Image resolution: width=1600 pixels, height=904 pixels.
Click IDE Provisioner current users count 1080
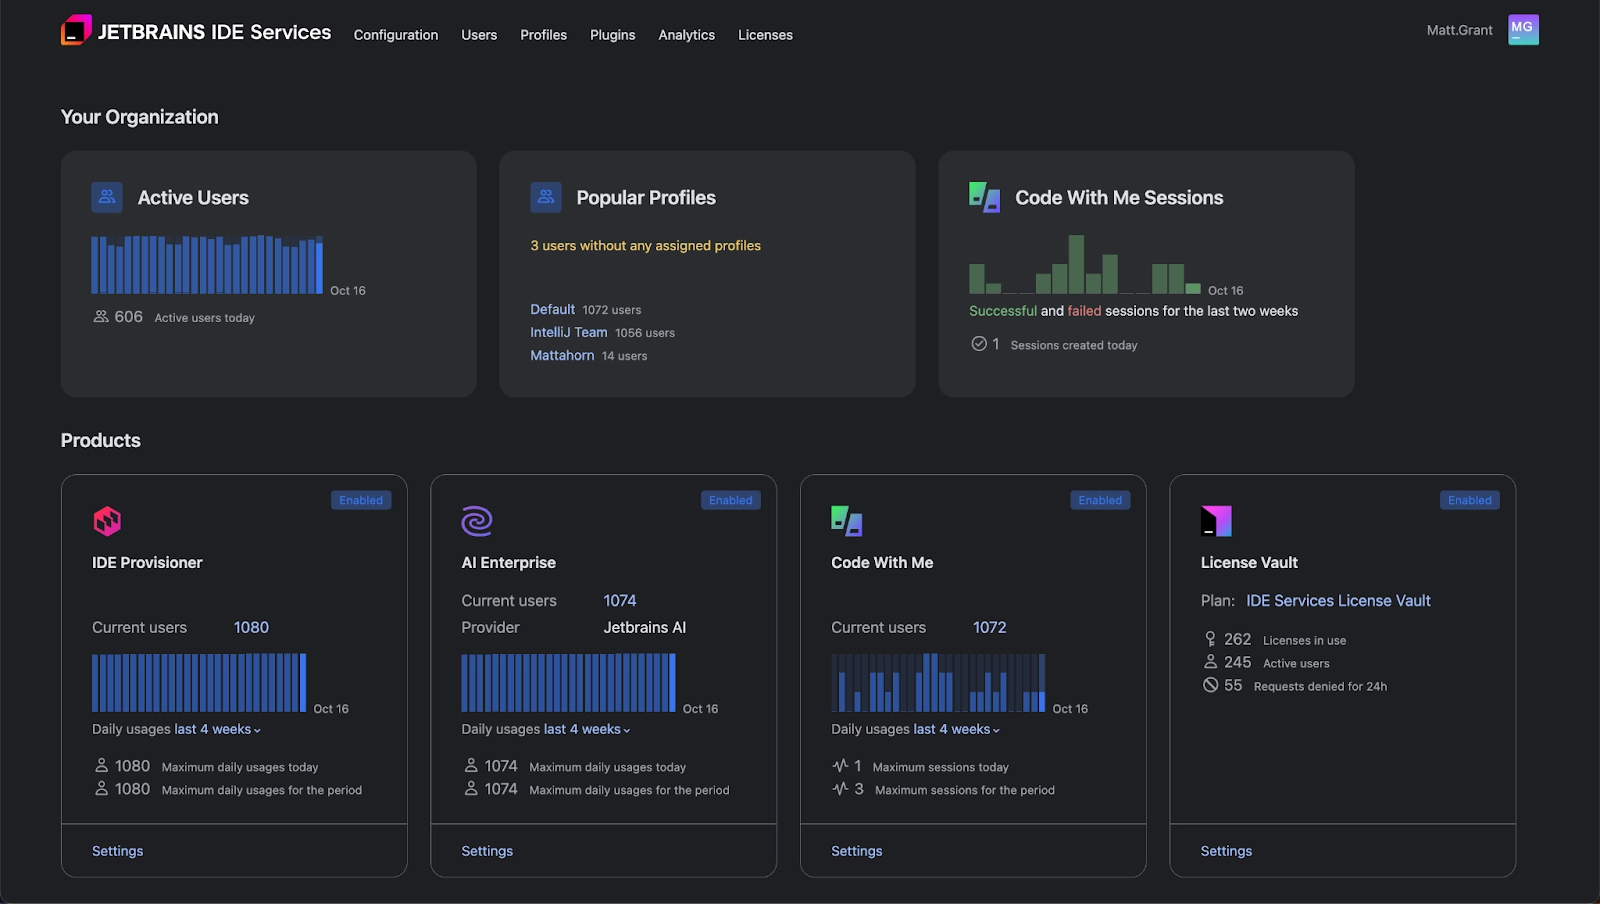[251, 627]
